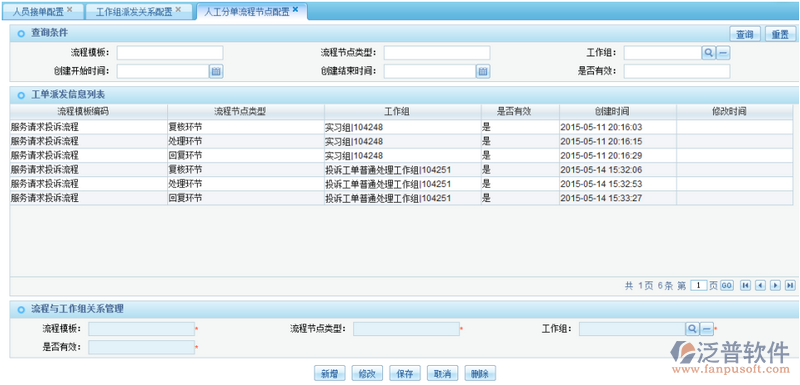Viewport: 800px width, 385px height.
Task: Open the 是否有效 query dropdown field
Action: coord(677,71)
